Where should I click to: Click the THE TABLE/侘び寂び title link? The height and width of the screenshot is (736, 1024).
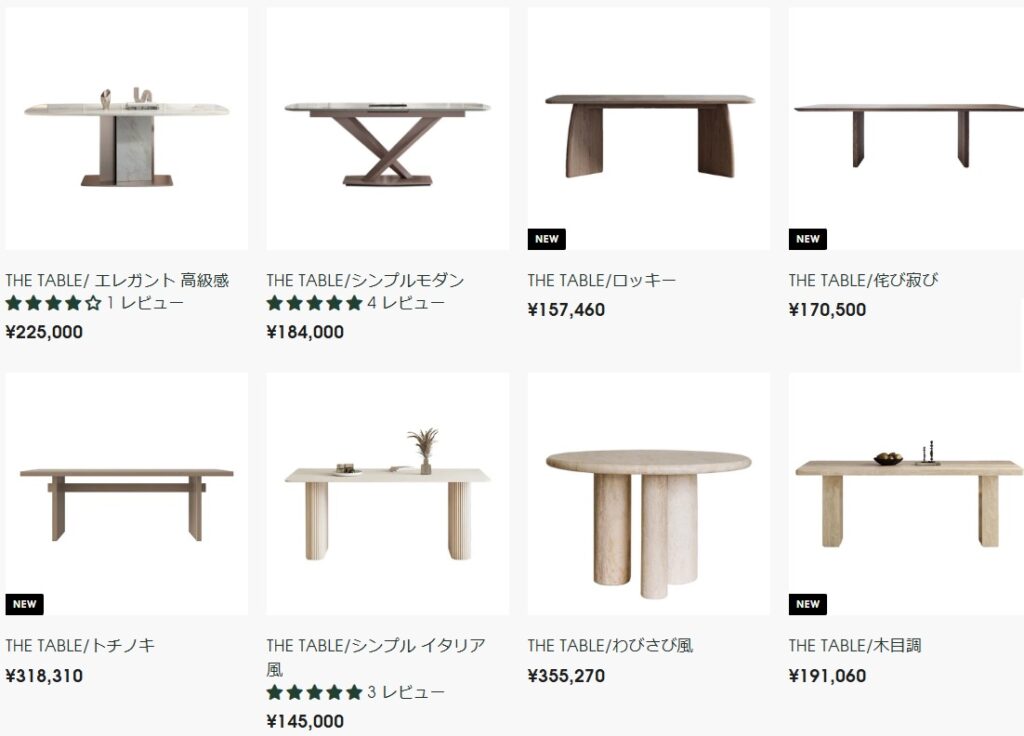pyautogui.click(x=863, y=280)
